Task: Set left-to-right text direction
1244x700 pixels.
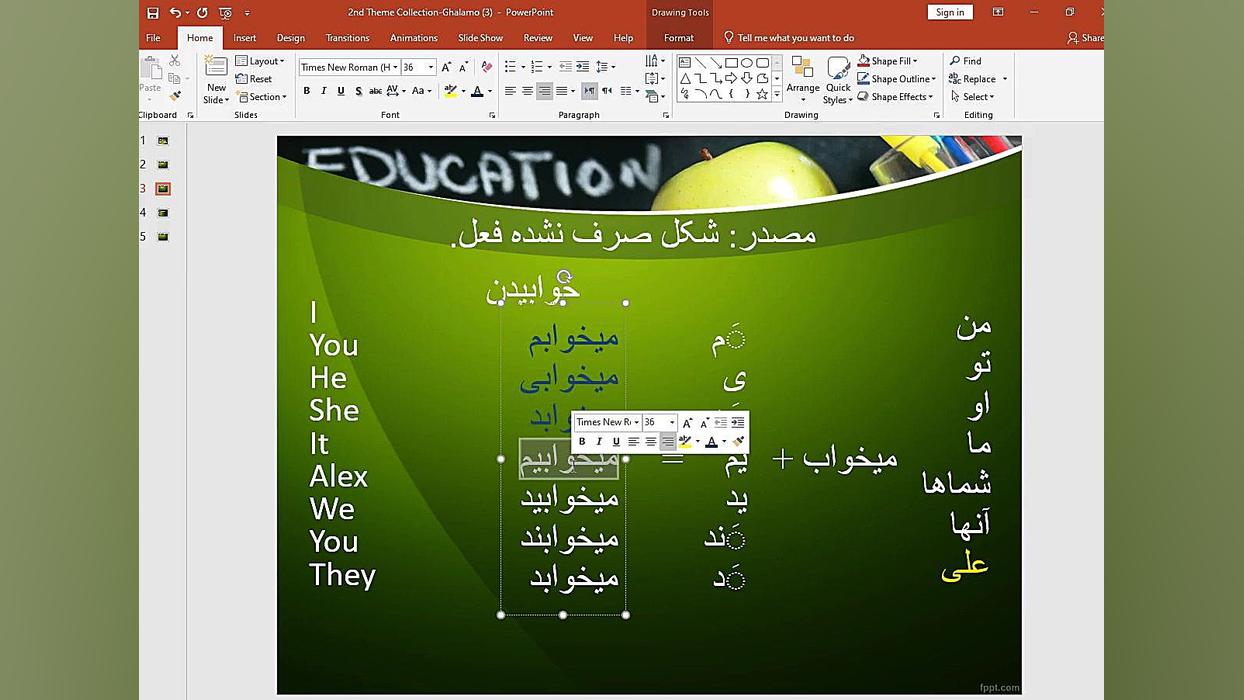Action: click(x=589, y=91)
